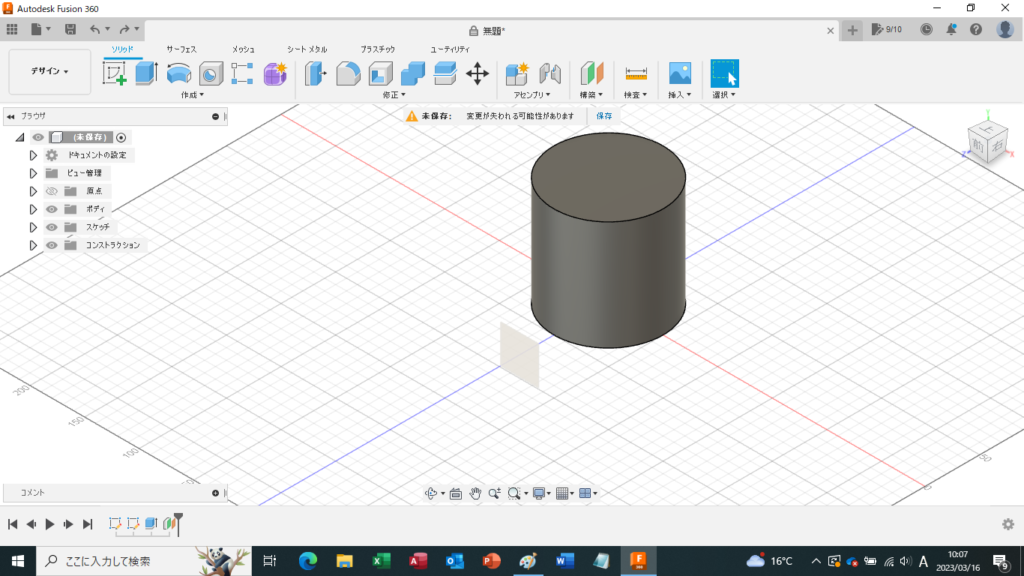Click the 保存 link in warning bar
The height and width of the screenshot is (576, 1024).
pyautogui.click(x=604, y=116)
